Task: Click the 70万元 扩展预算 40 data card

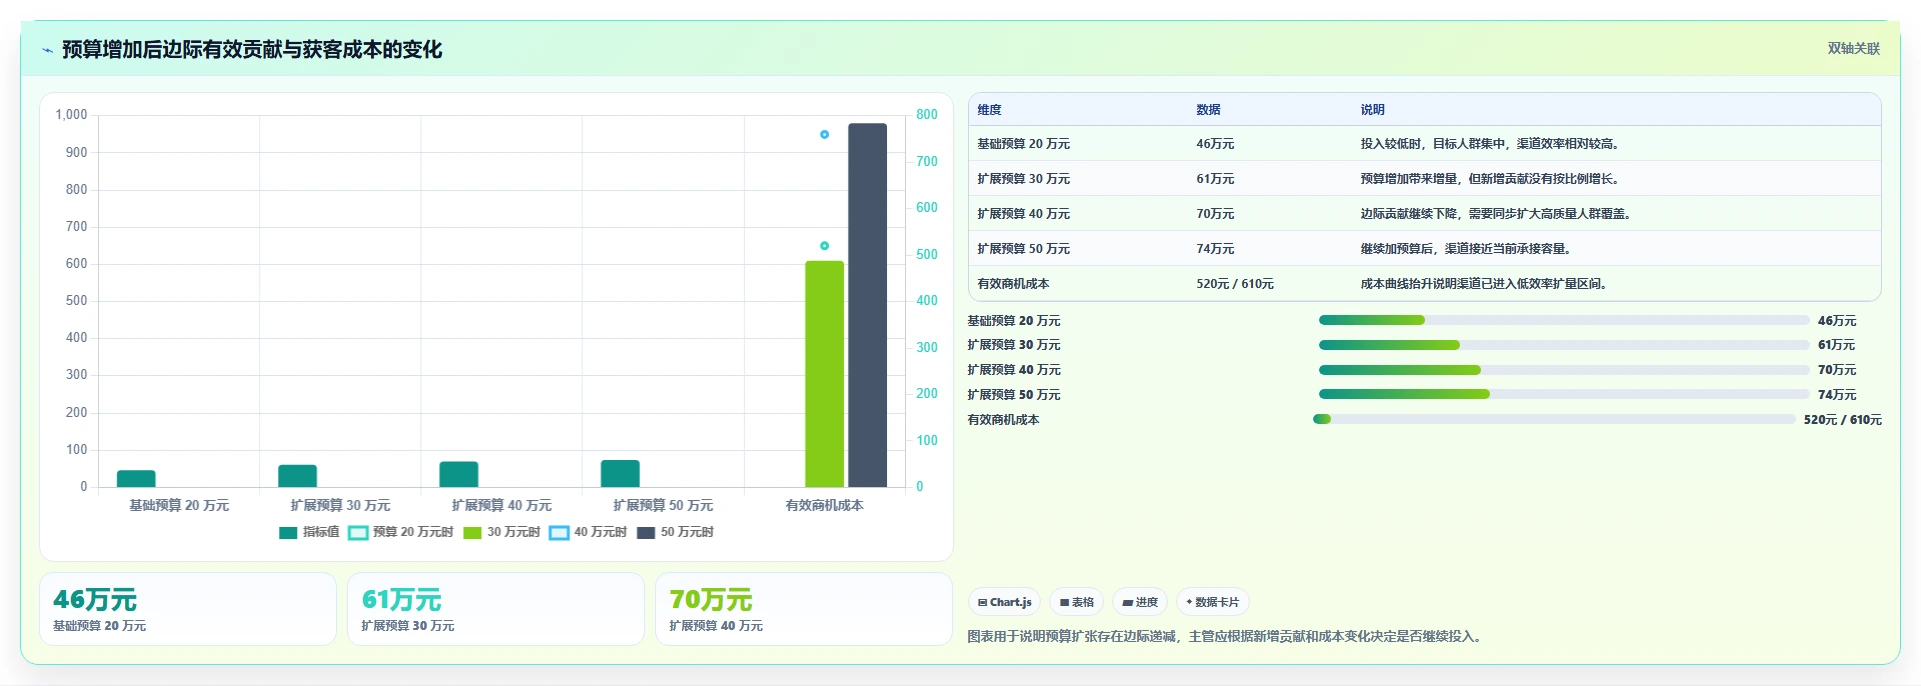Action: tap(804, 609)
